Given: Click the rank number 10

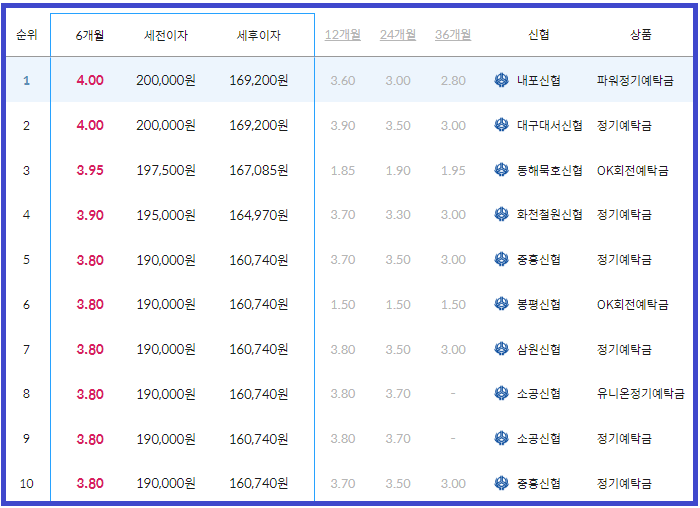Looking at the screenshot, I should point(26,483).
